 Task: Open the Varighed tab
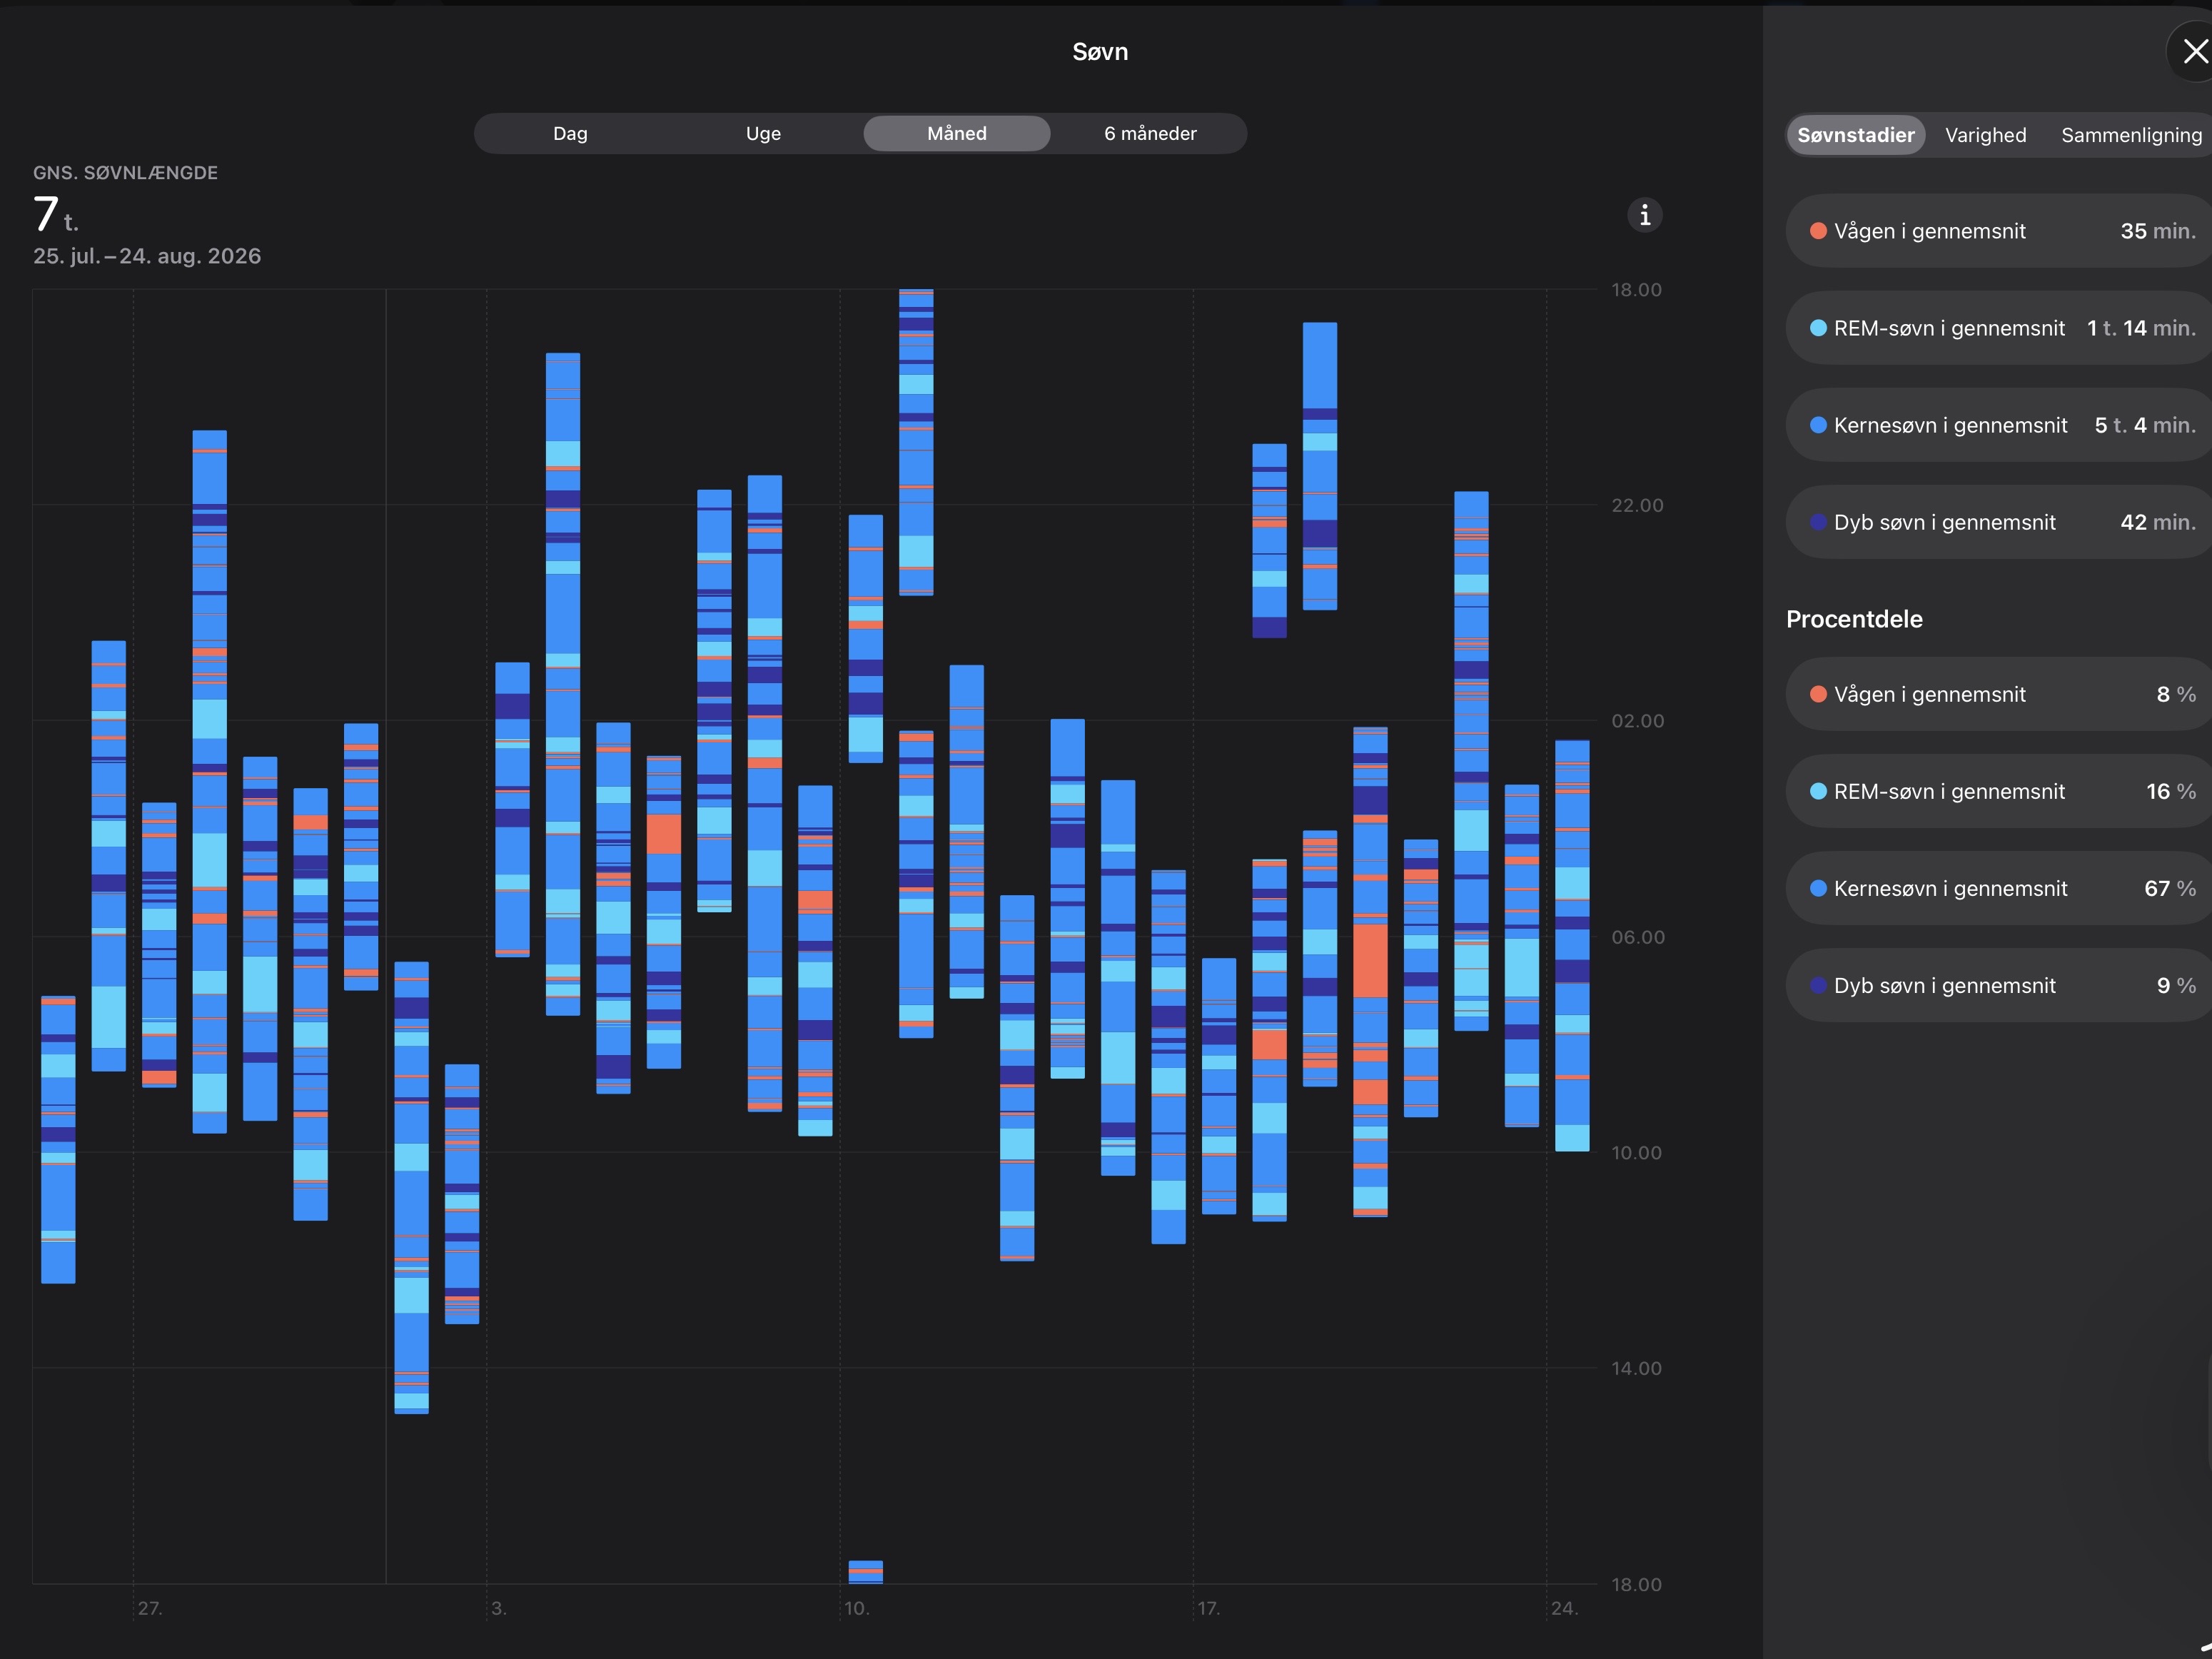pyautogui.click(x=1986, y=135)
